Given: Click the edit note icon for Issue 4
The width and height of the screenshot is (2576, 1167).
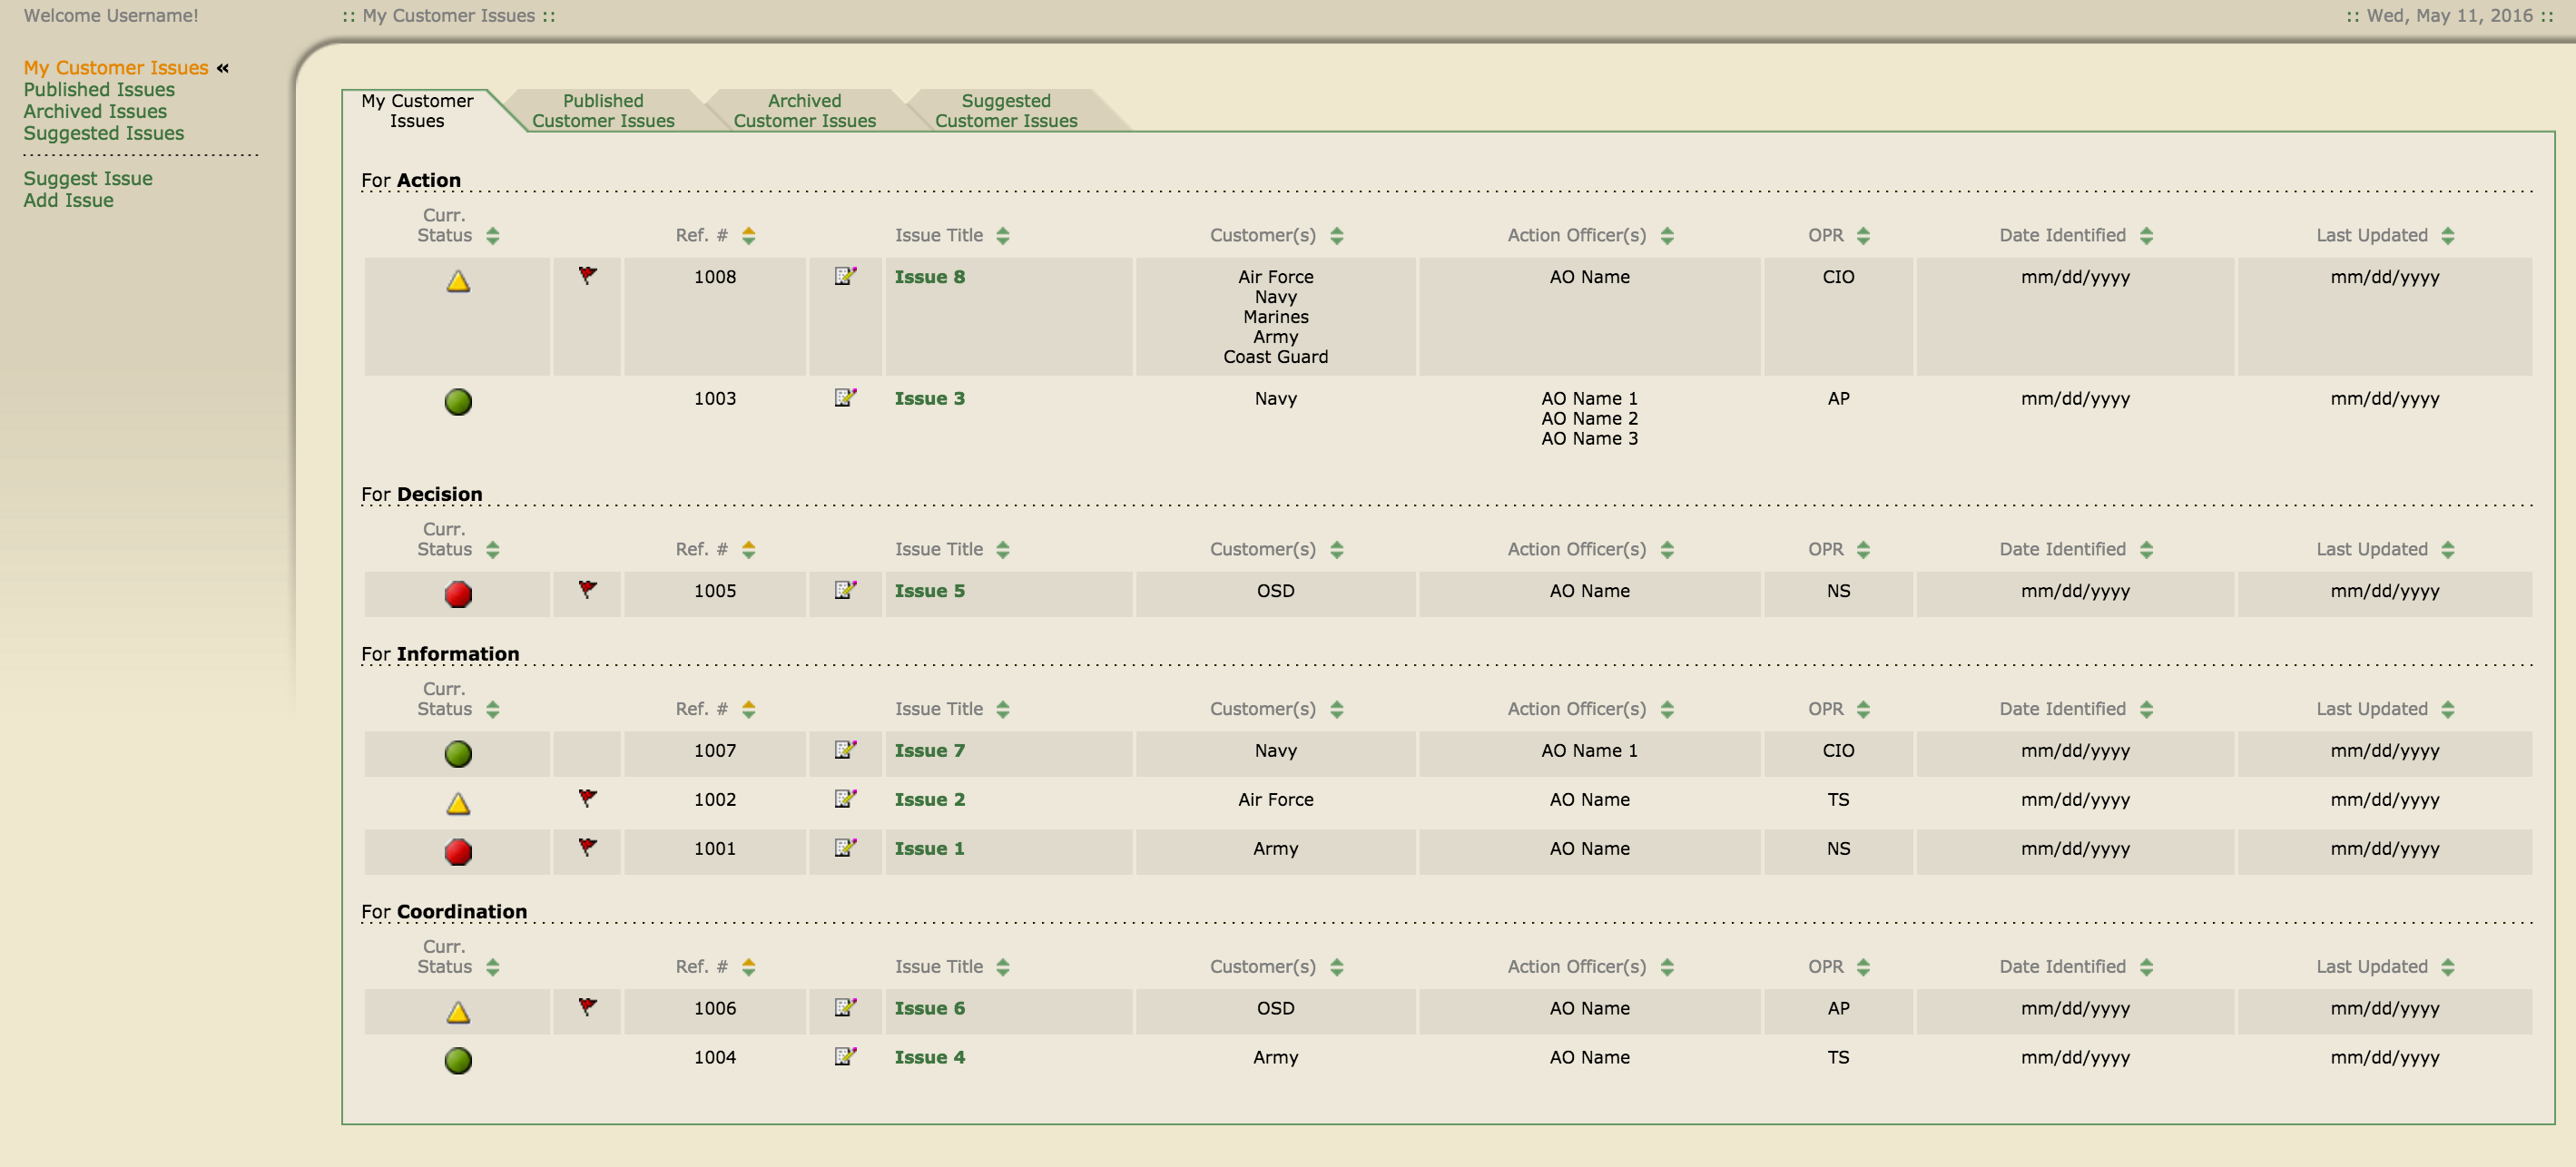Looking at the screenshot, I should point(845,1056).
